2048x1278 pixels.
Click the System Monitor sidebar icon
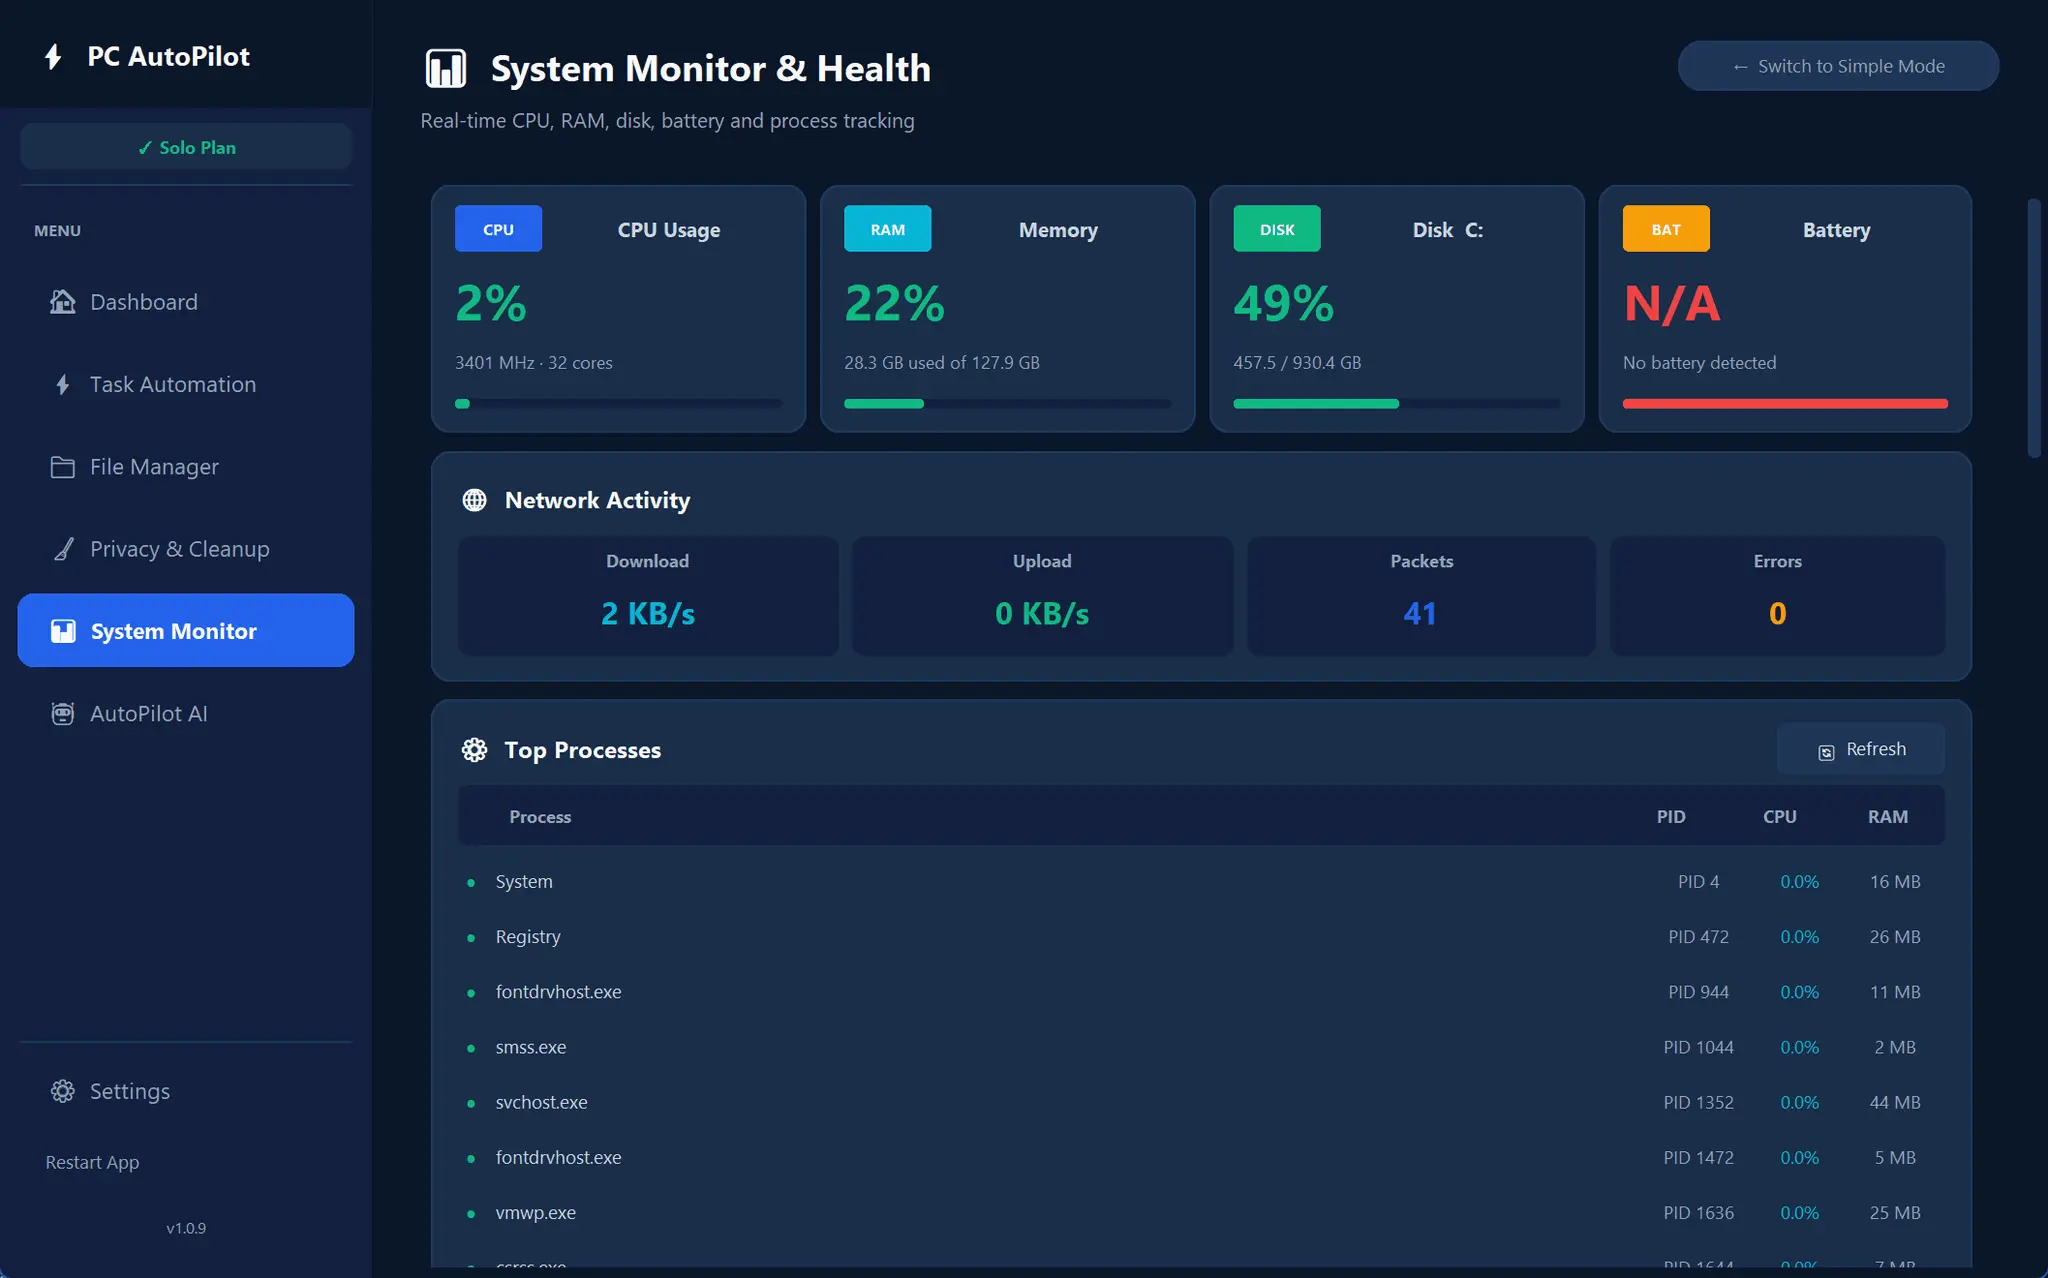click(63, 631)
